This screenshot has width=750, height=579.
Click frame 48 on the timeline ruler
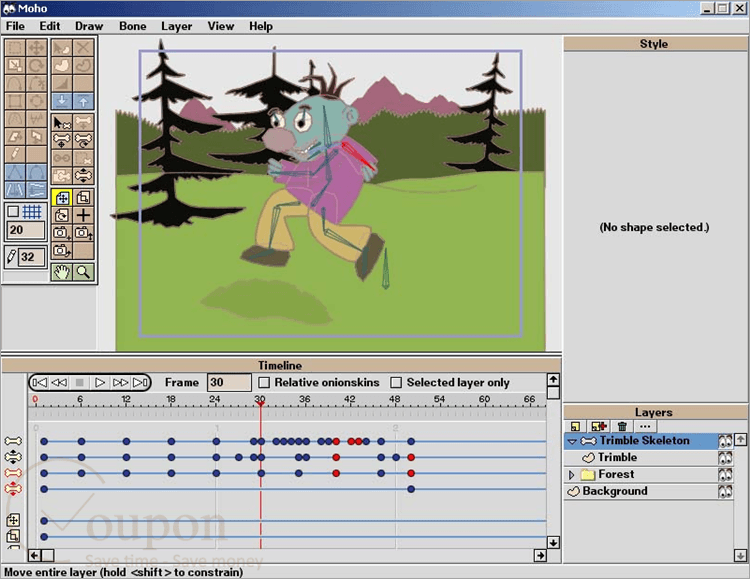[x=395, y=399]
